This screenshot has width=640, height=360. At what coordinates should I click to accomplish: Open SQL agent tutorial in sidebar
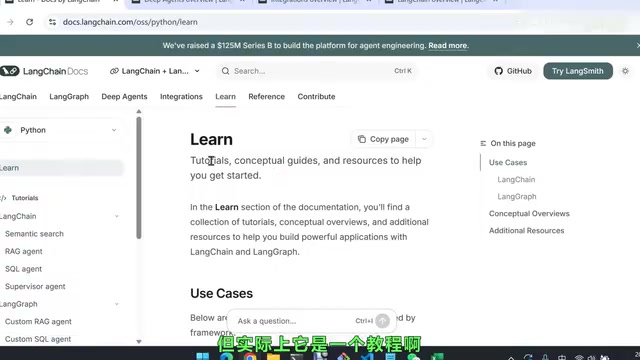point(23,269)
